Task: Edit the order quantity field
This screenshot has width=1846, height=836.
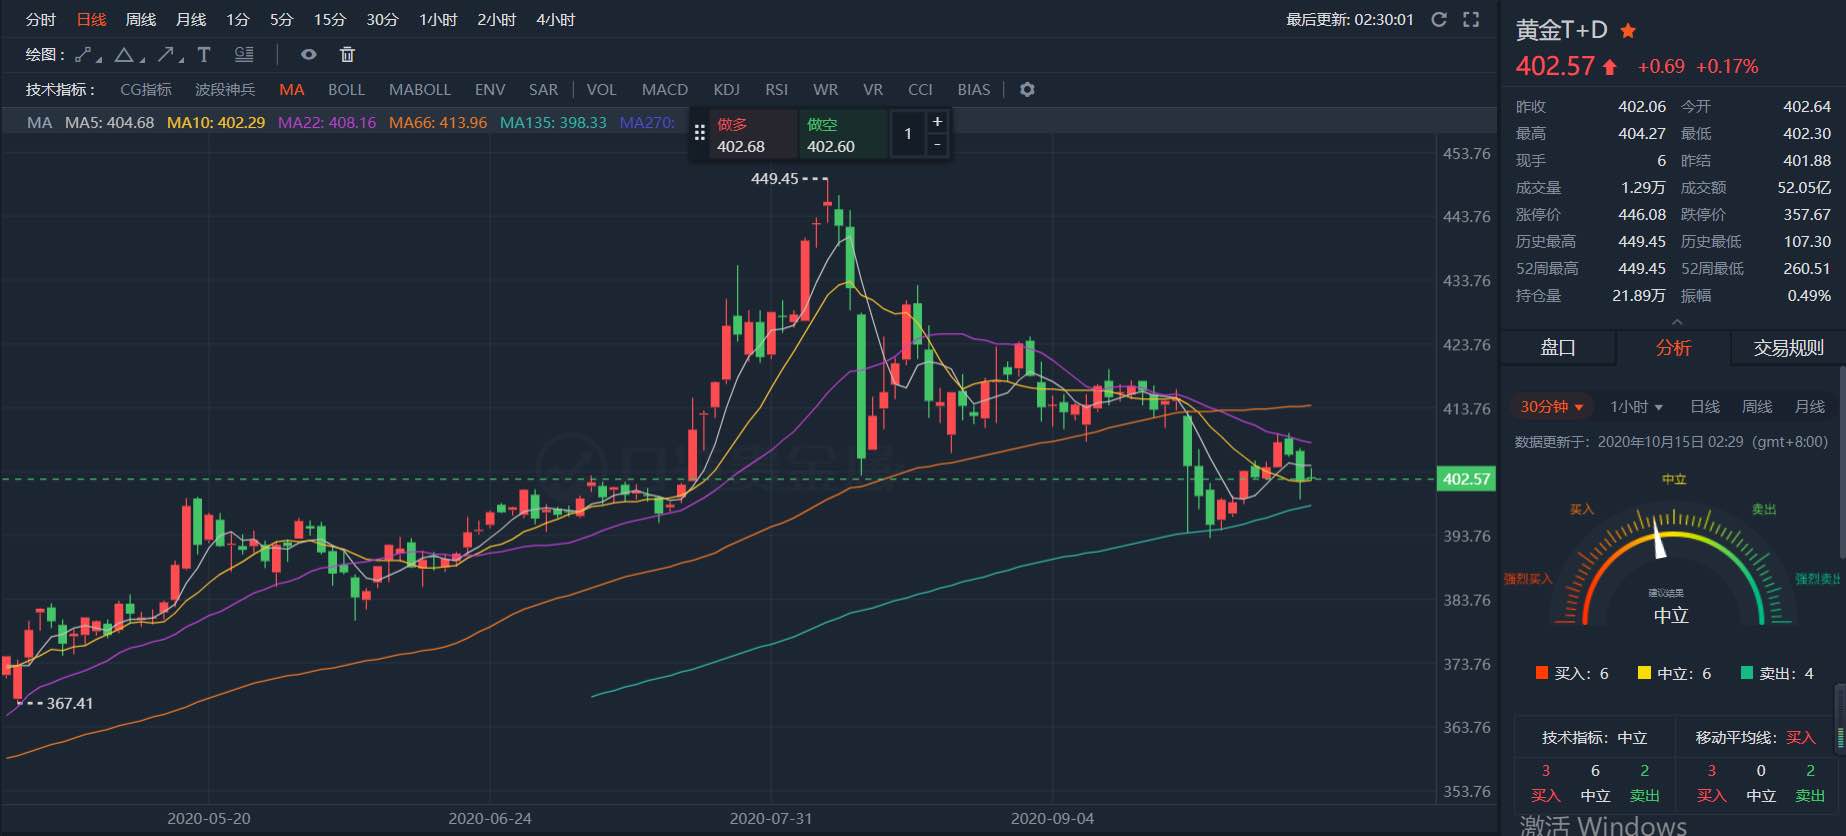Action: (x=908, y=134)
